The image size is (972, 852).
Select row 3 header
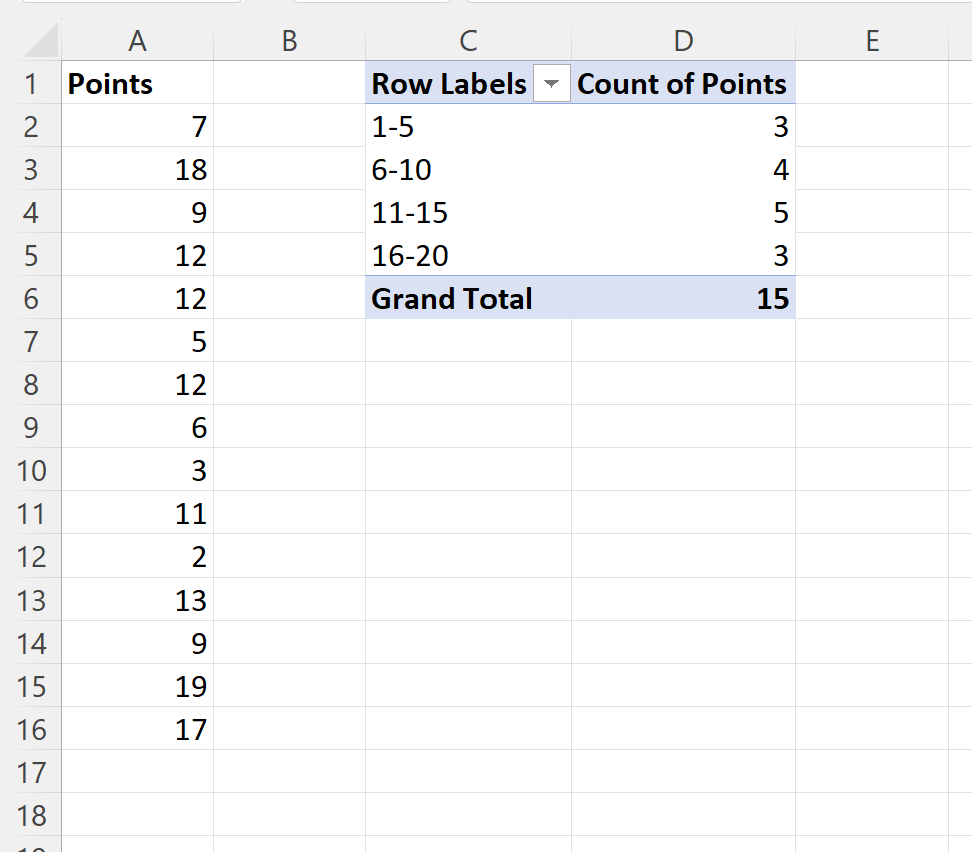31,169
